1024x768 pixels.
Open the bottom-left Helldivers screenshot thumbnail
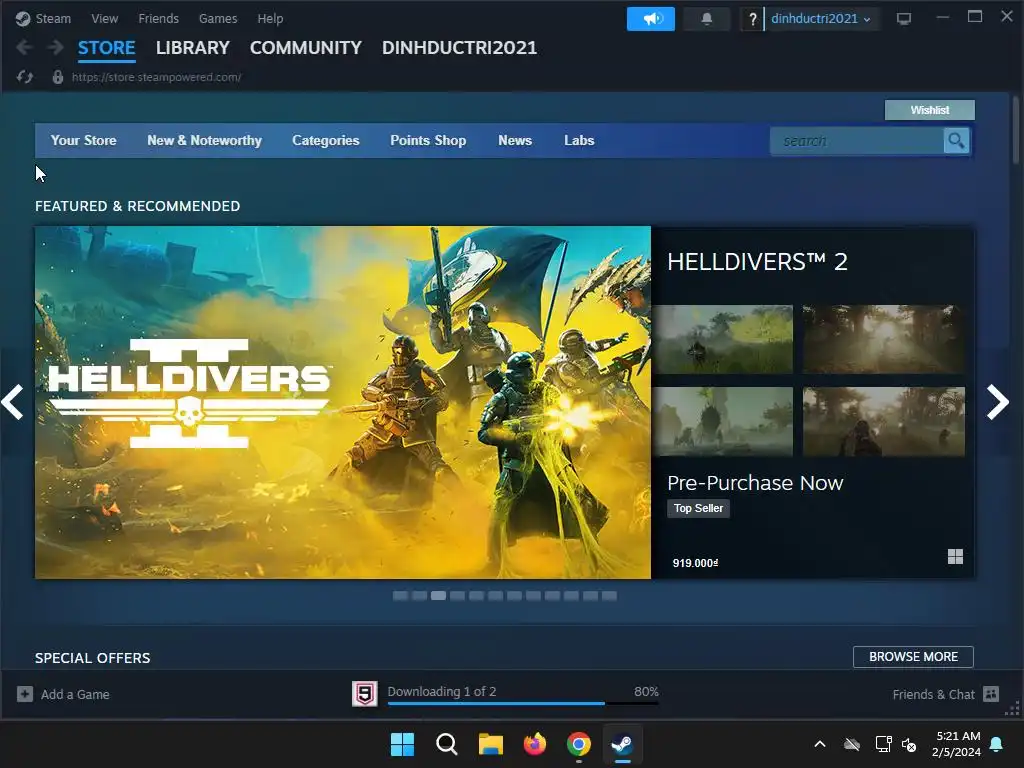[x=722, y=421]
